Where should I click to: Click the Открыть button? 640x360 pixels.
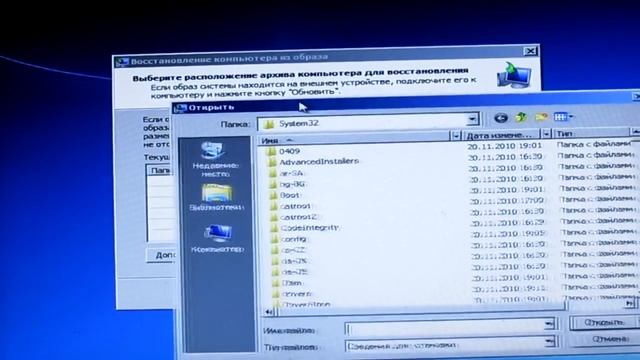click(x=604, y=322)
